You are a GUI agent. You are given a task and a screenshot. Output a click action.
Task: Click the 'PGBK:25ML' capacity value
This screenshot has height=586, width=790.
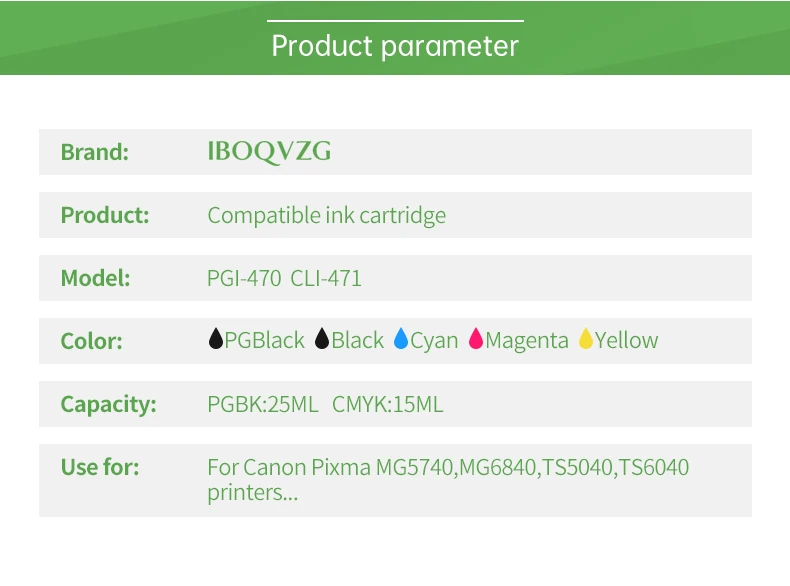[262, 404]
